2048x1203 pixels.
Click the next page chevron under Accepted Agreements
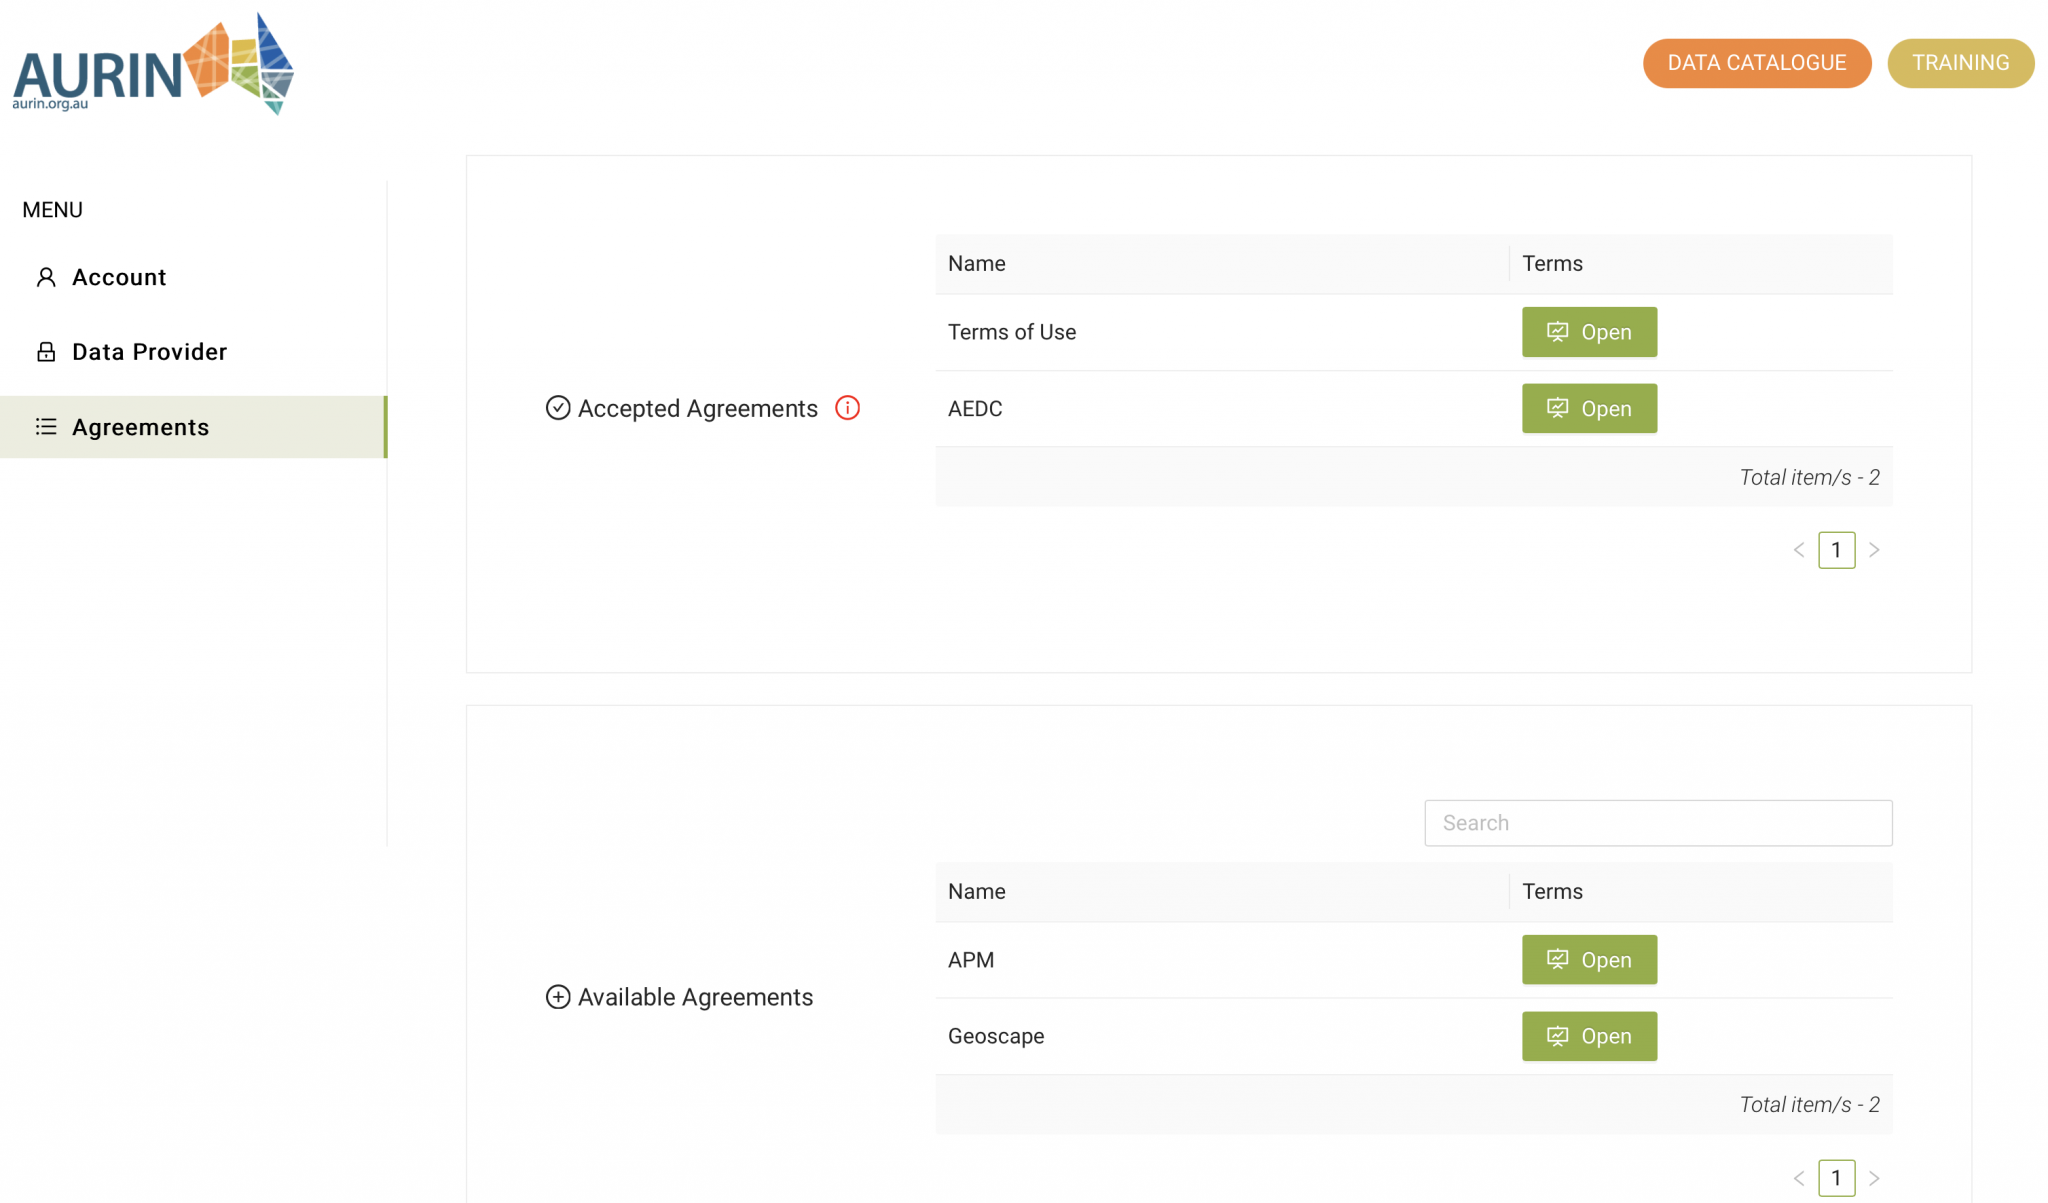point(1875,550)
